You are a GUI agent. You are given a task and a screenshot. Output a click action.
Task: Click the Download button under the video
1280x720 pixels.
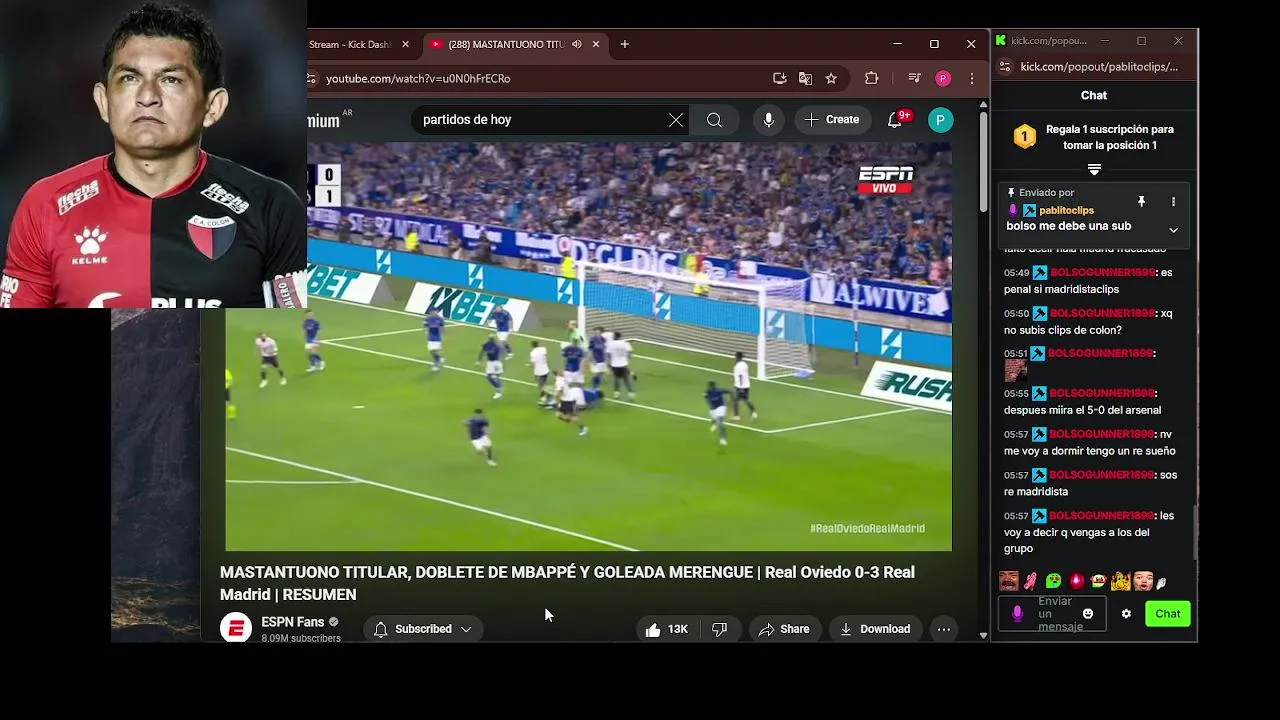[875, 629]
